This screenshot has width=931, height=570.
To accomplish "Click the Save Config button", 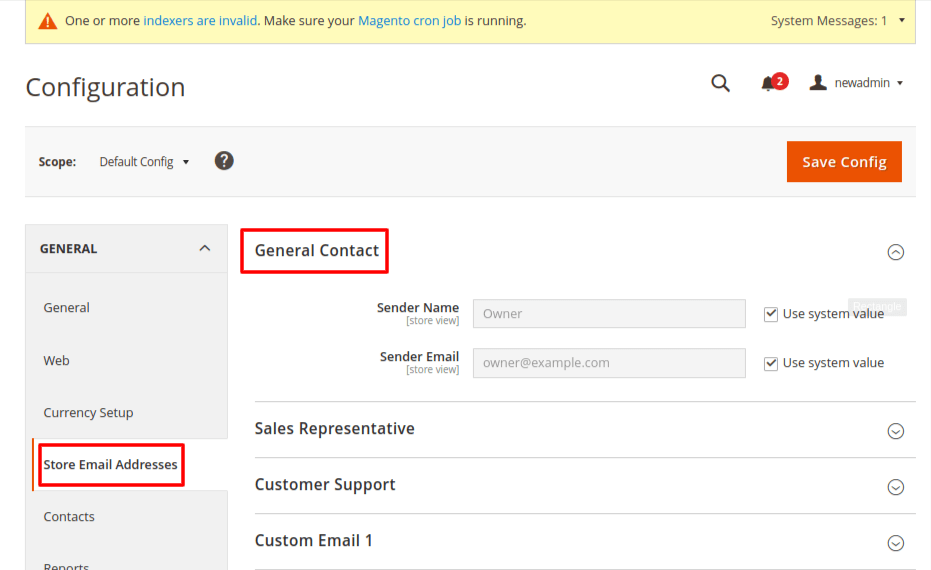I will (844, 162).
